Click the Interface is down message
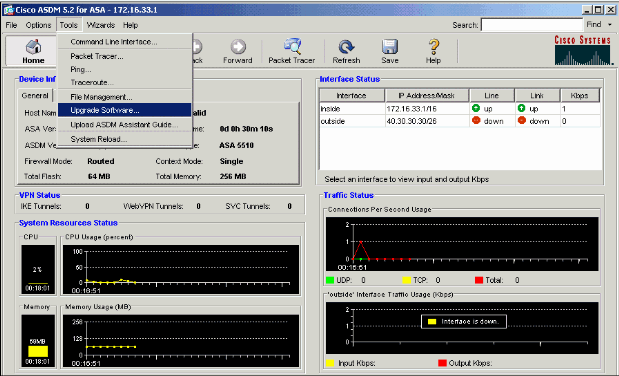619x376 pixels. (x=464, y=321)
